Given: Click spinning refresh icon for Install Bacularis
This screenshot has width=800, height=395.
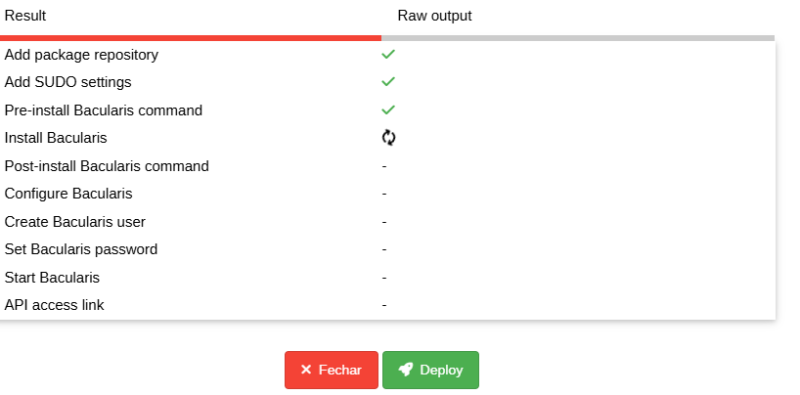Looking at the screenshot, I should point(389,138).
